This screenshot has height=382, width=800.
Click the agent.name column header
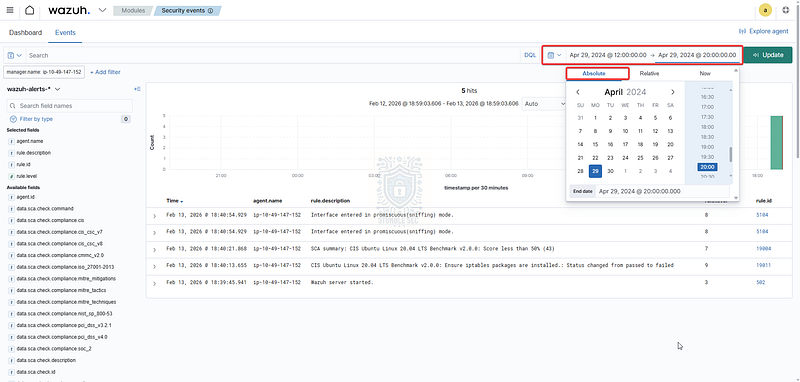click(x=267, y=201)
